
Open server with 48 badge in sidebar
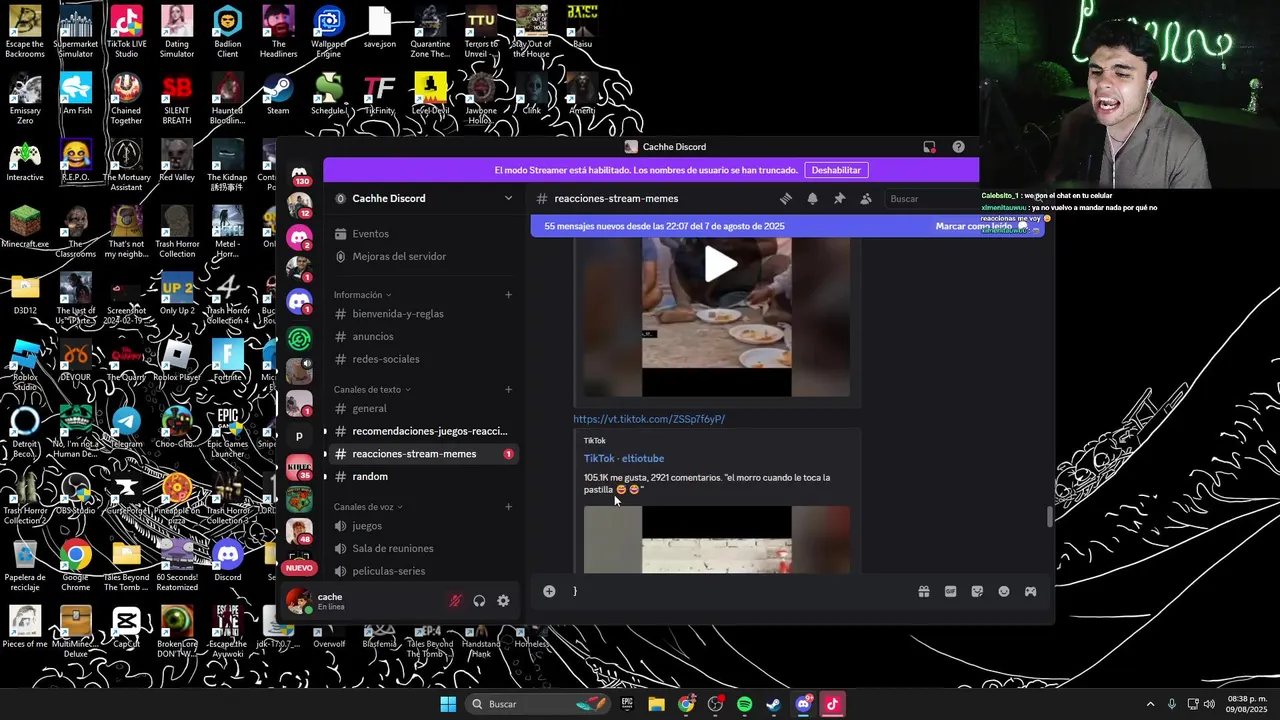coord(299,531)
